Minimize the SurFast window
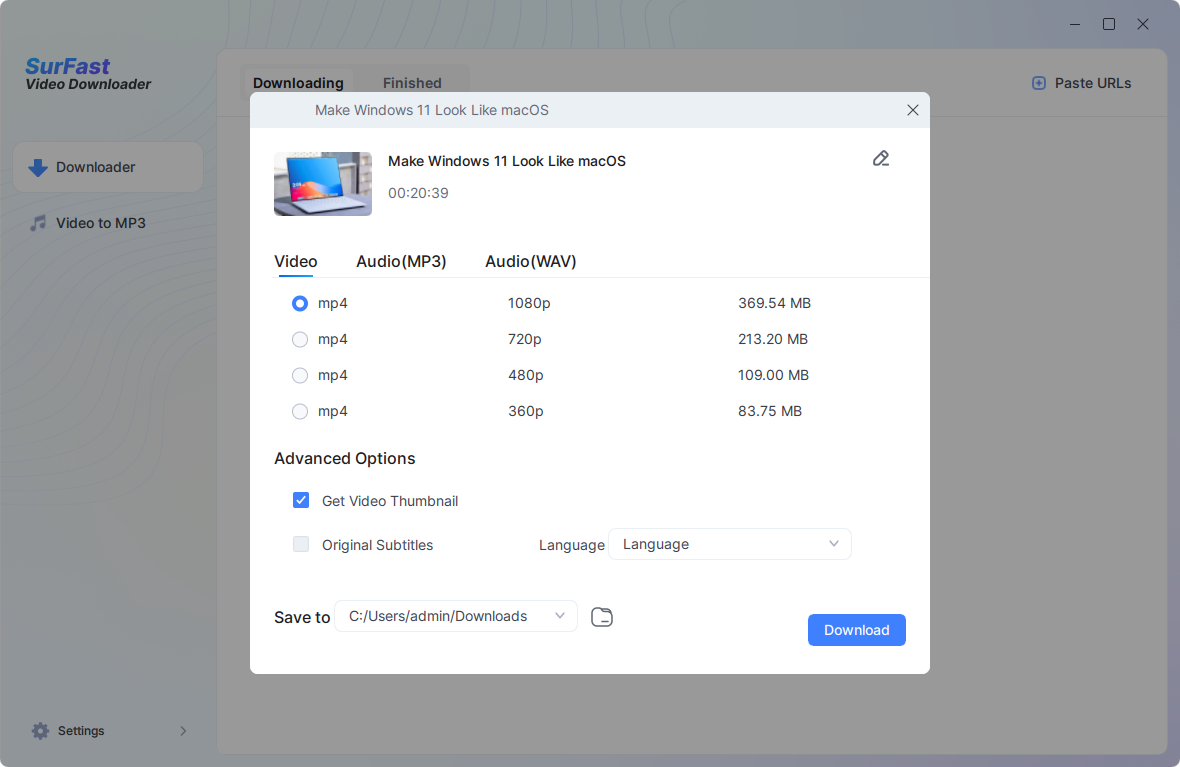1180x767 pixels. pyautogui.click(x=1075, y=24)
